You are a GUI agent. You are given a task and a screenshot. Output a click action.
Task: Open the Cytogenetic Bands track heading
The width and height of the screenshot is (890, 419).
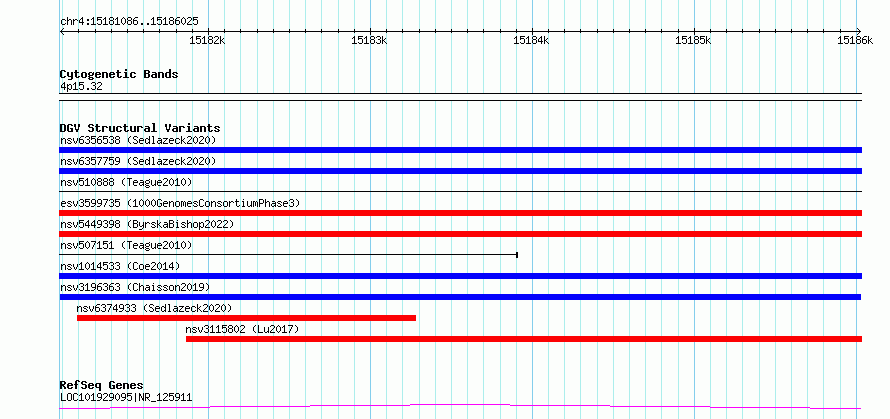coord(119,74)
